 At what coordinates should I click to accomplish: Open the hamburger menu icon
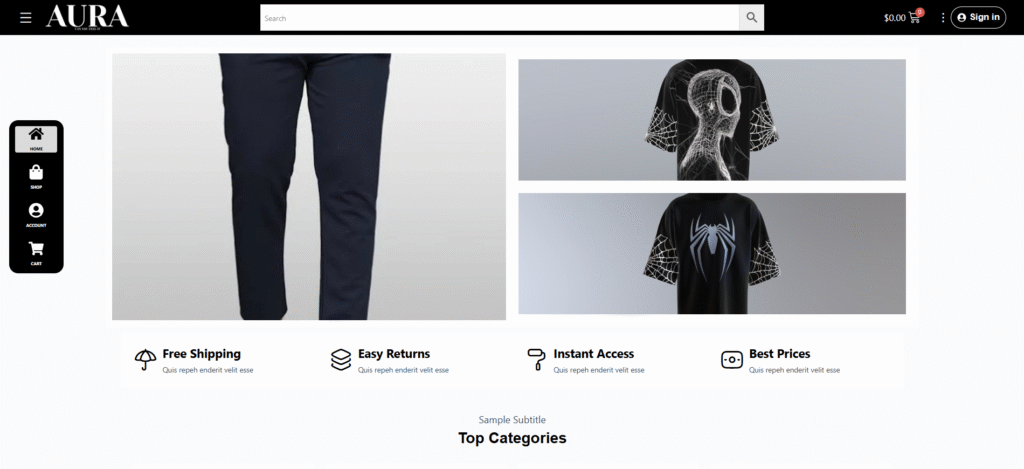tap(25, 18)
